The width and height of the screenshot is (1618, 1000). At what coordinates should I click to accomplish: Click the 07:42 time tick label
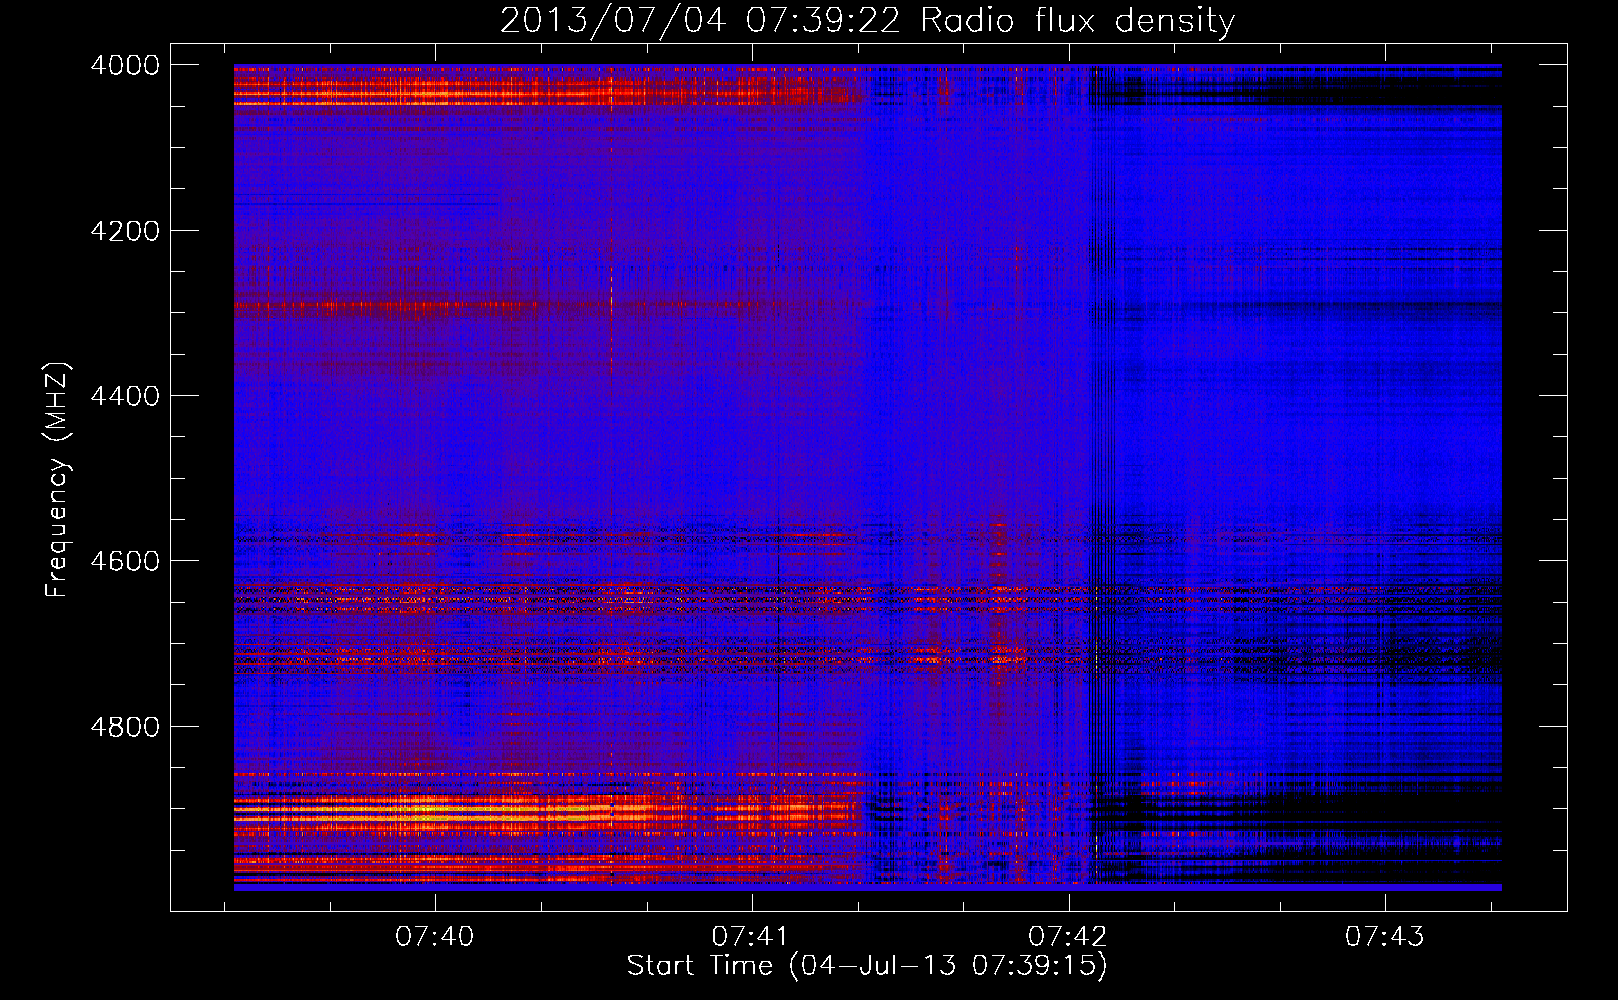(1068, 937)
